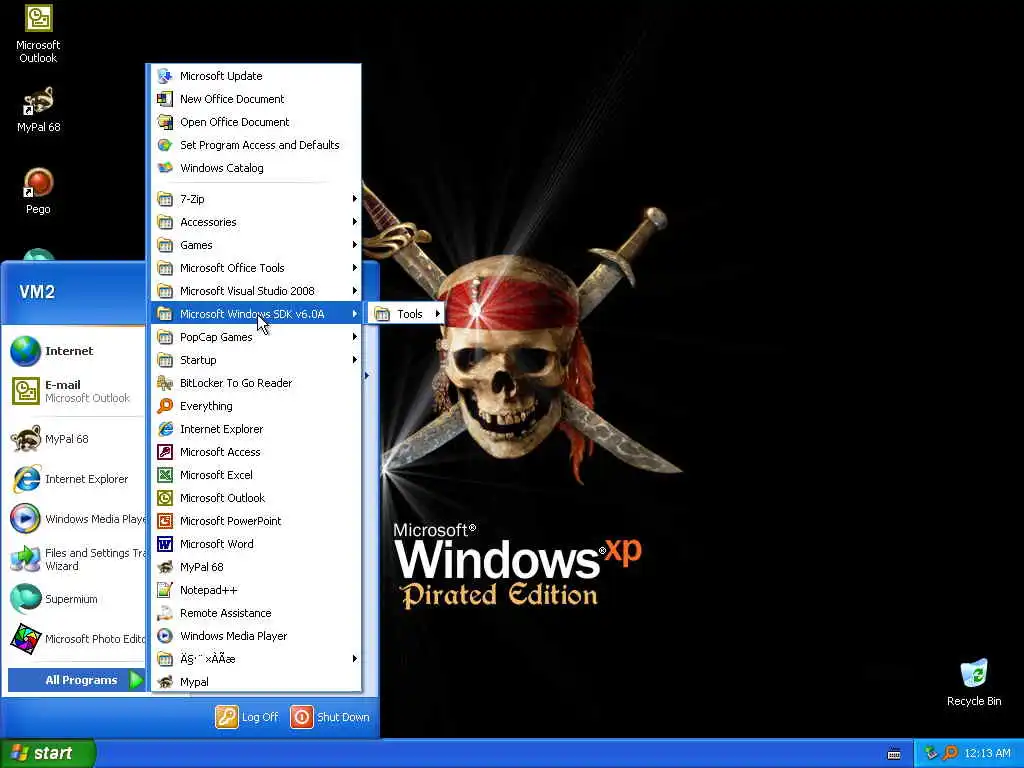1024x768 pixels.
Task: Expand the Accessories submenu arrow
Action: (x=355, y=221)
